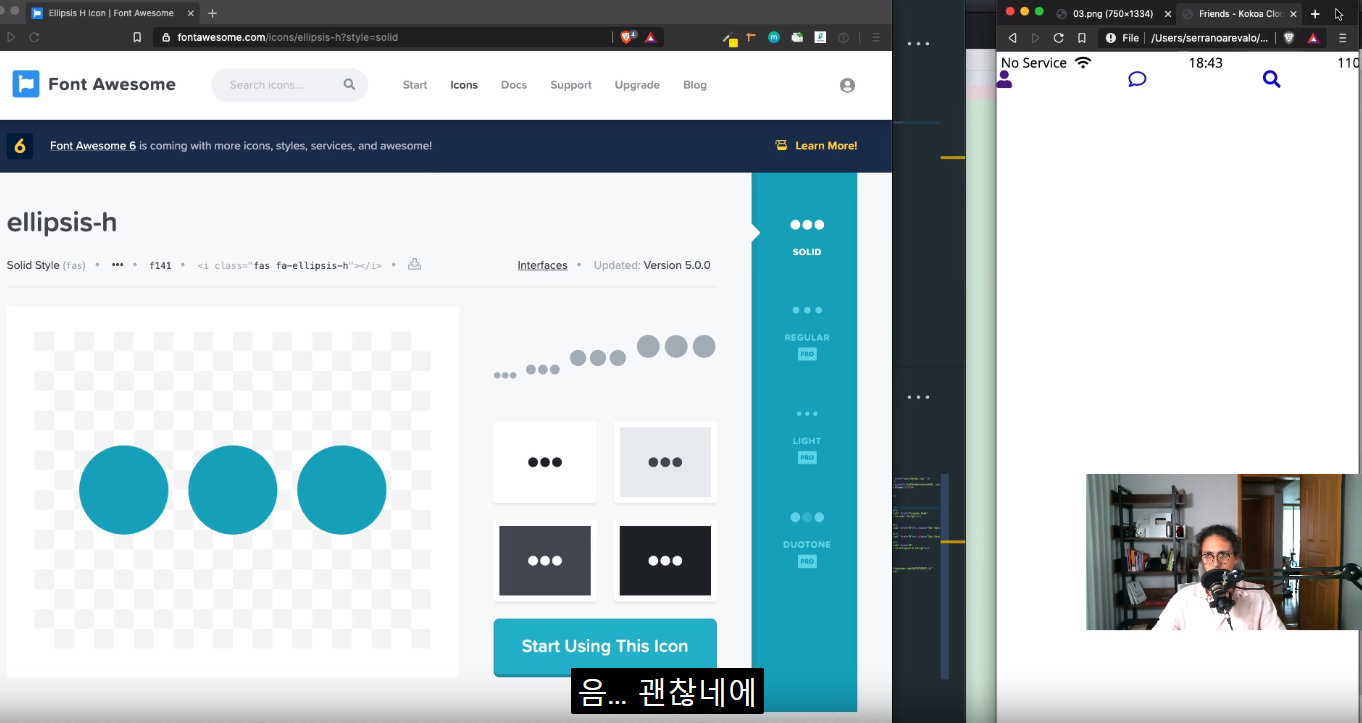1362x723 pixels.
Task: Open the Icons nav item
Action: pos(464,85)
